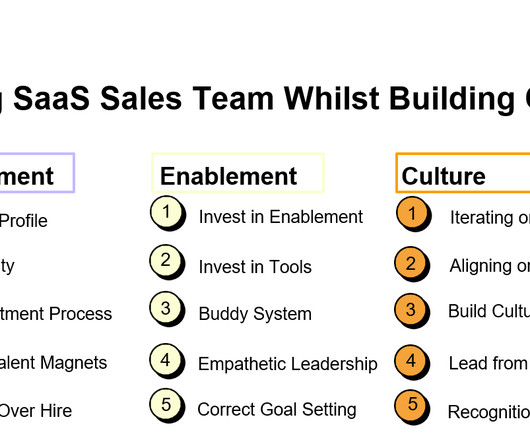
Task: Select orange number 2 circle beside Aligning
Action: (x=412, y=264)
